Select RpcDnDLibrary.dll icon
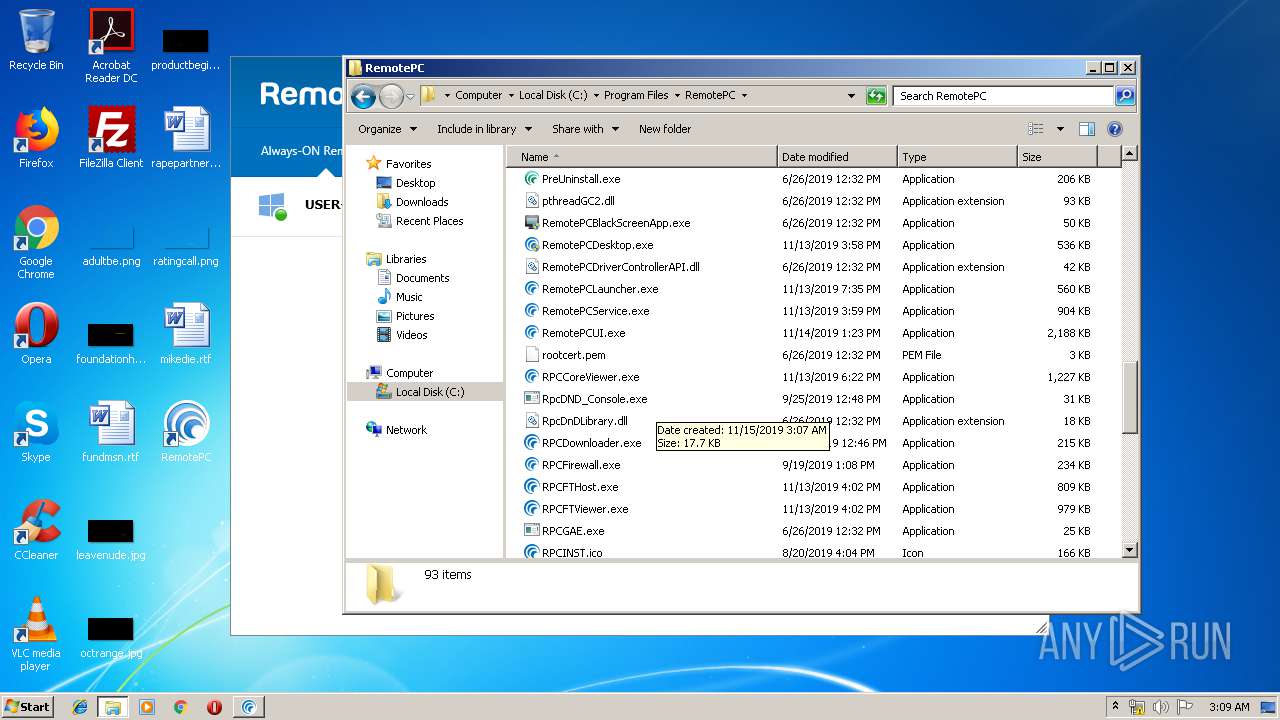This screenshot has height=720, width=1280. point(532,421)
